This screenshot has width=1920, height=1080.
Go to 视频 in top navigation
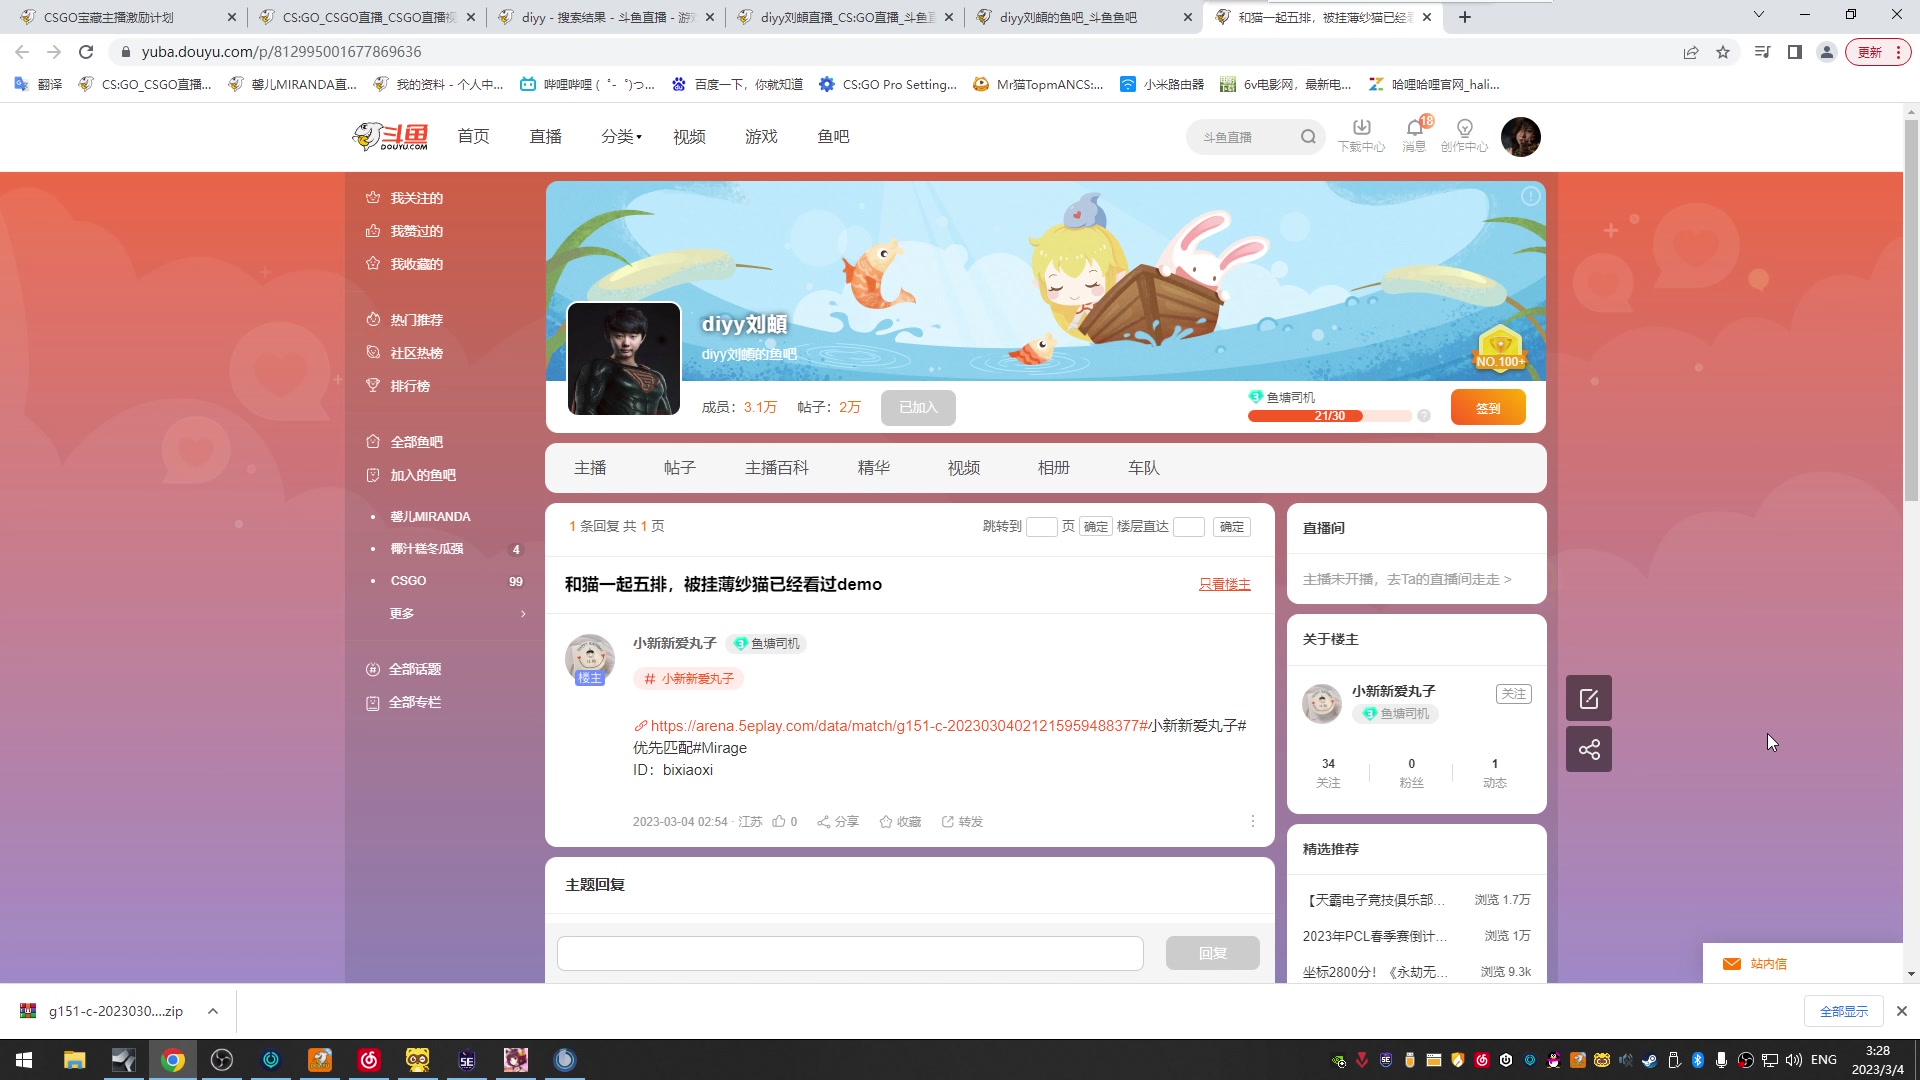pos(690,137)
